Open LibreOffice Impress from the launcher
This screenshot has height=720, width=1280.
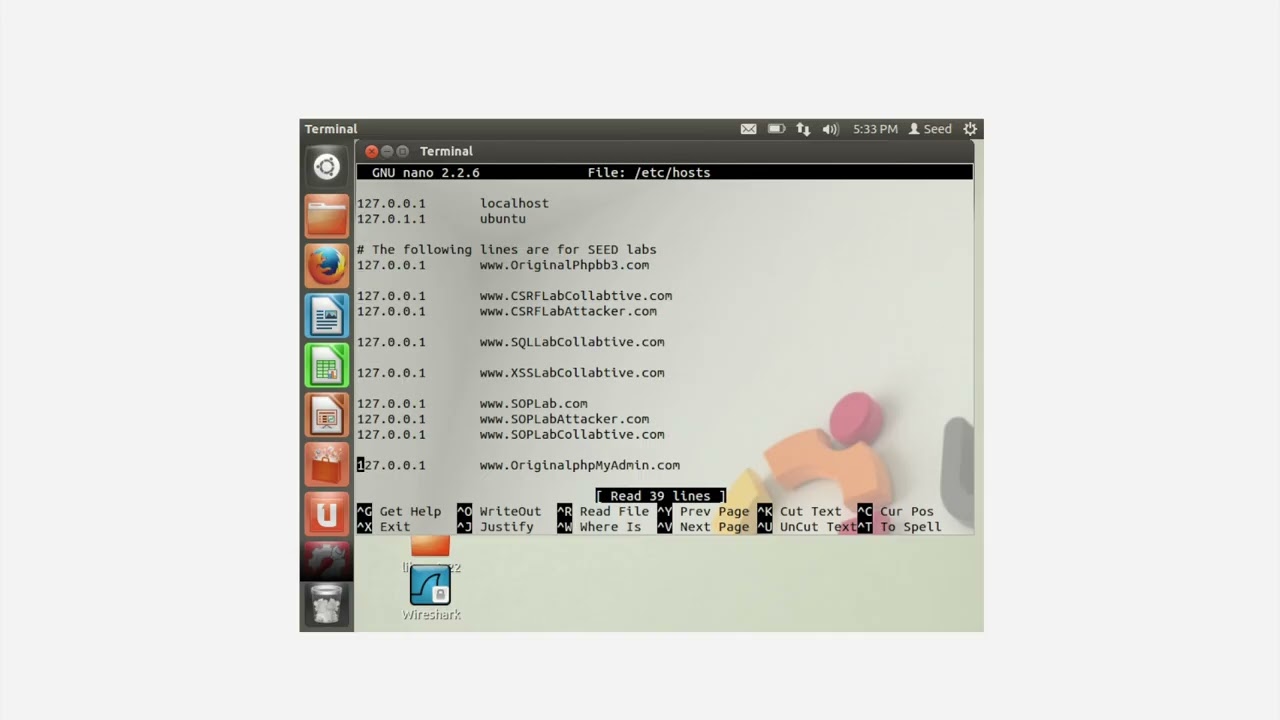[x=326, y=415]
